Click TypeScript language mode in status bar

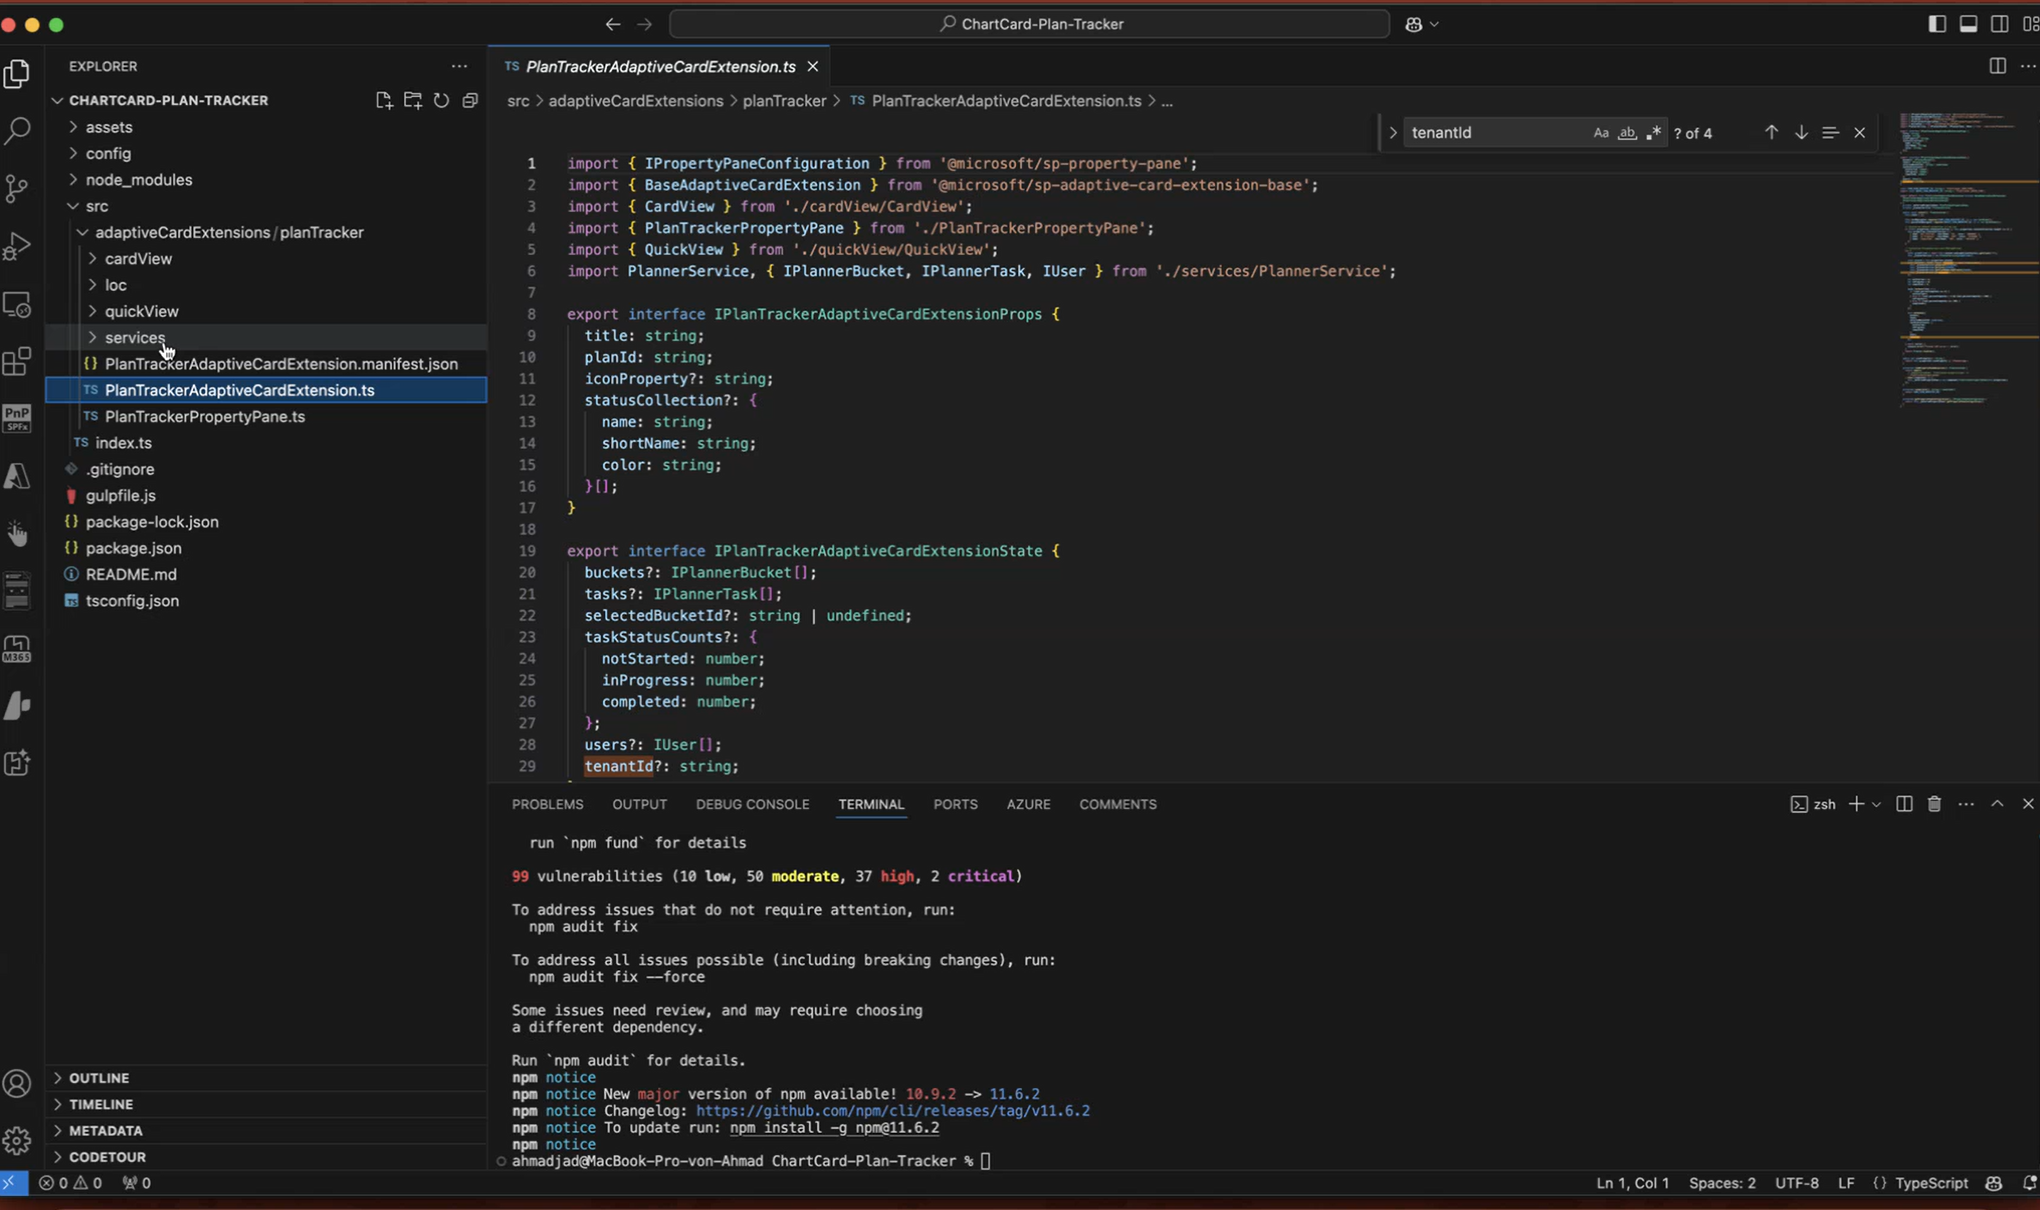pos(1930,1183)
